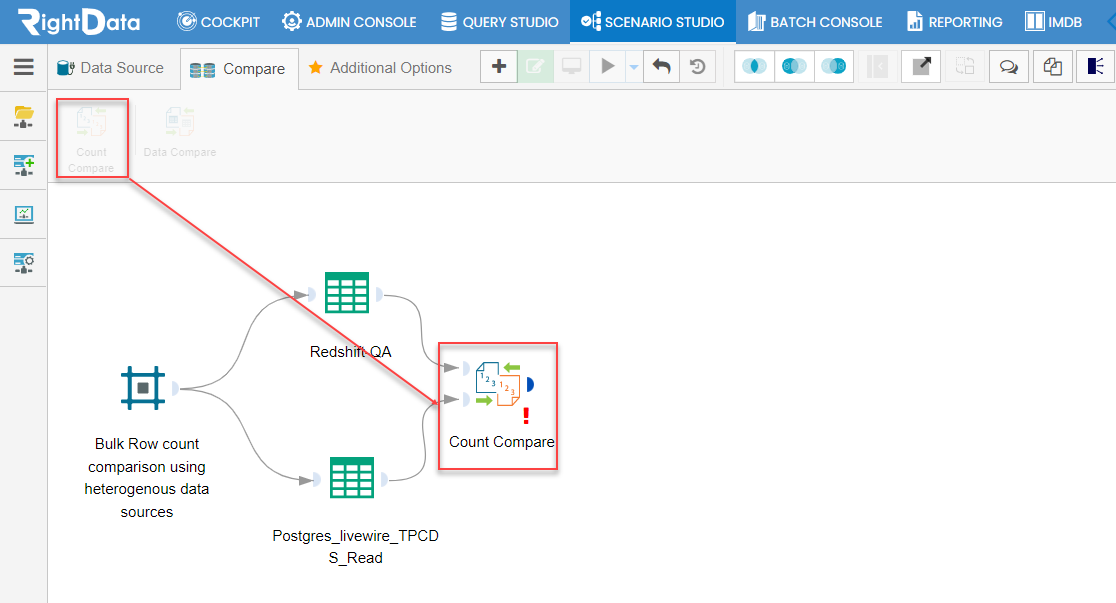Click the output port of the Postgres node

pyautogui.click(x=384, y=479)
